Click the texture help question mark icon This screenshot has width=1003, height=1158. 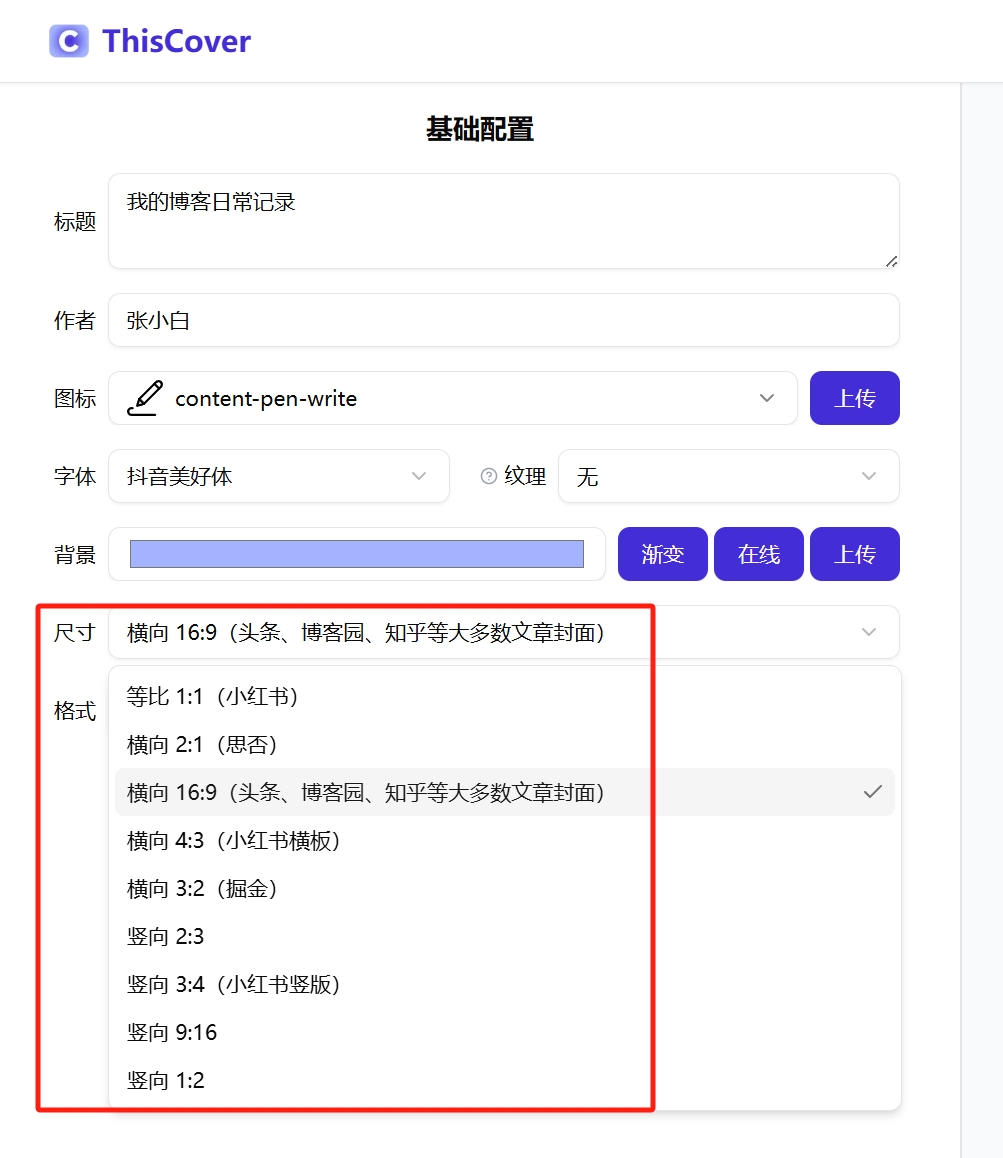pyautogui.click(x=487, y=477)
